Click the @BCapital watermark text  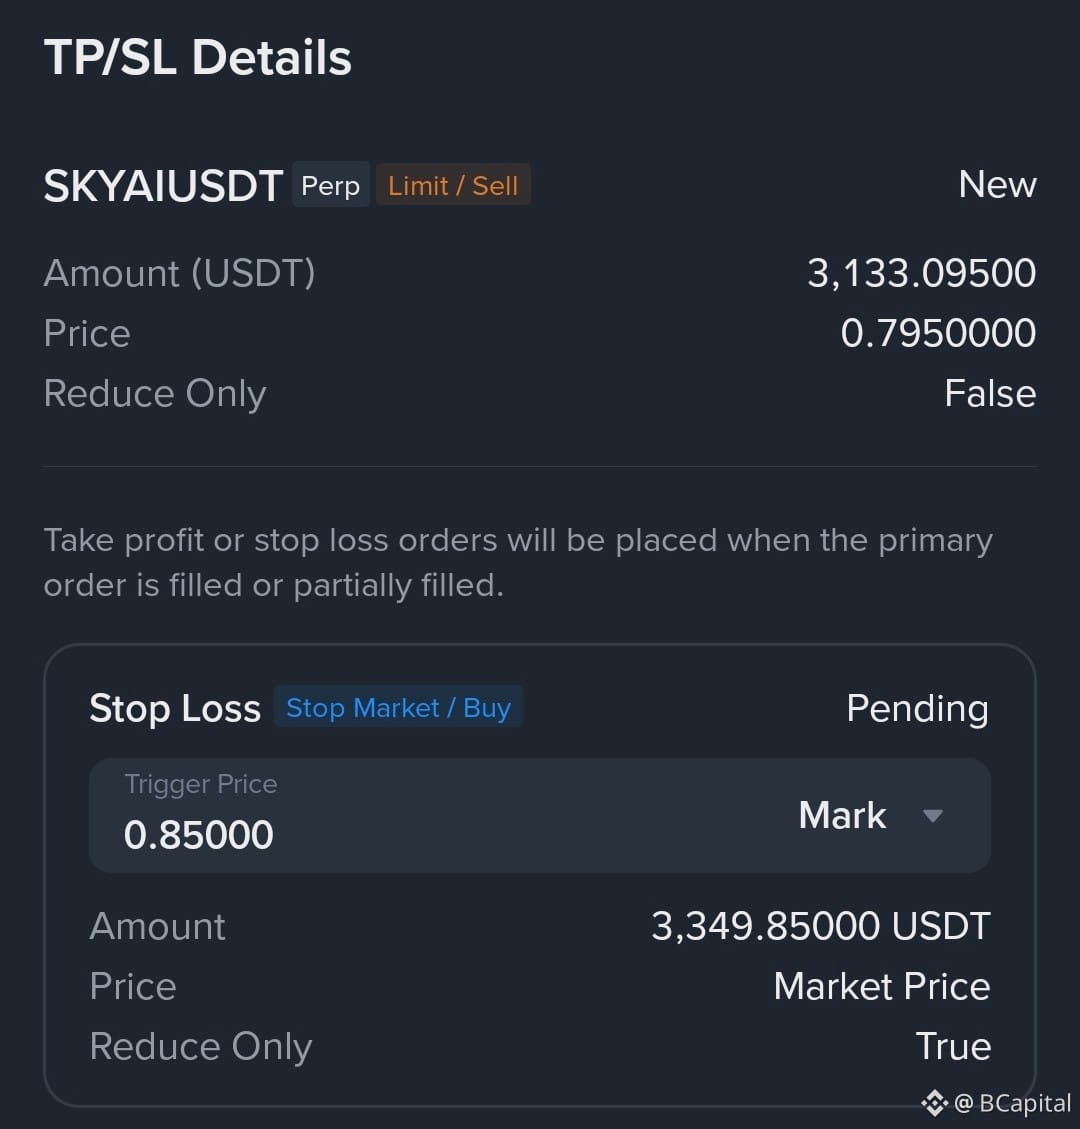point(1012,1102)
